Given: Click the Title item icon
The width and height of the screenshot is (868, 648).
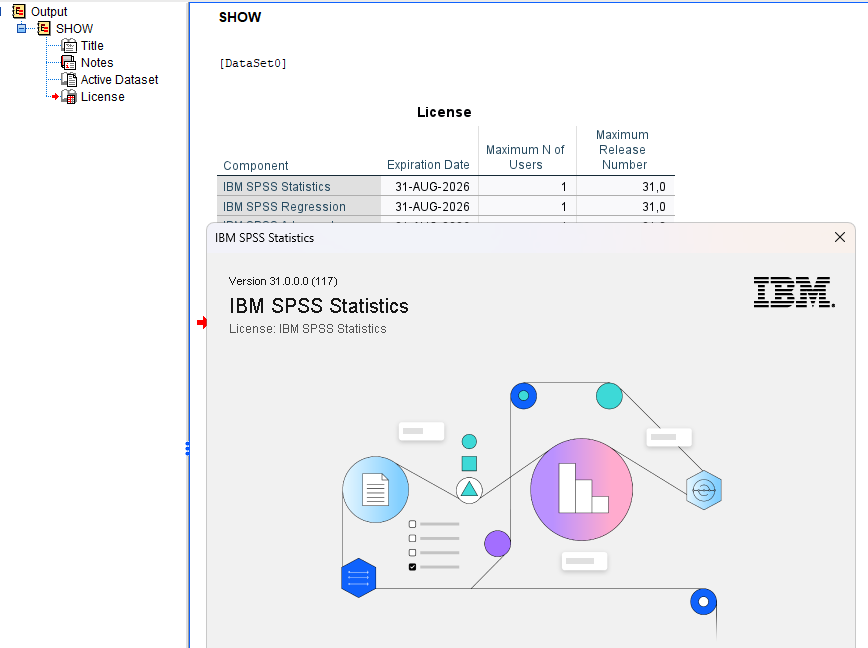Looking at the screenshot, I should (69, 45).
